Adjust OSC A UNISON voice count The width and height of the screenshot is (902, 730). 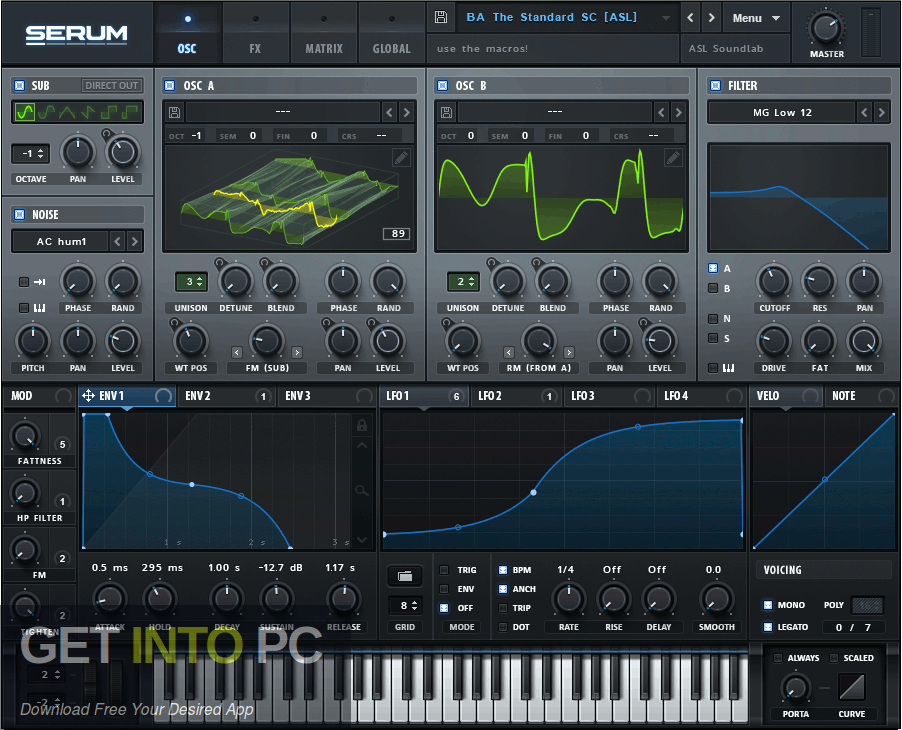191,282
